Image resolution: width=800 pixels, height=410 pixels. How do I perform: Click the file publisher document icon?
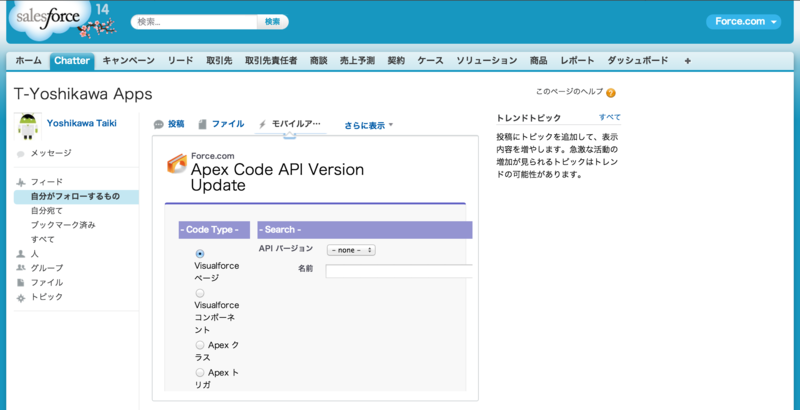click(x=203, y=124)
